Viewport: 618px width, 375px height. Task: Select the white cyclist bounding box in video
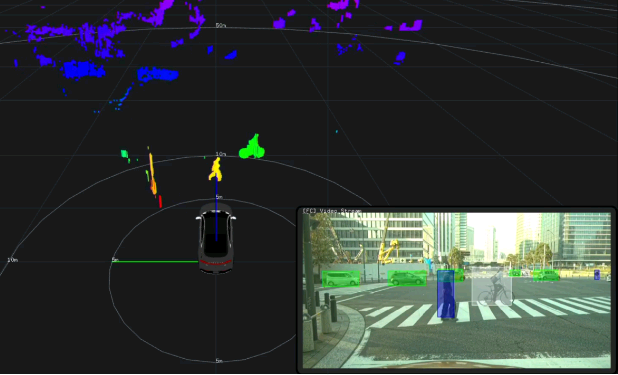[x=491, y=286]
